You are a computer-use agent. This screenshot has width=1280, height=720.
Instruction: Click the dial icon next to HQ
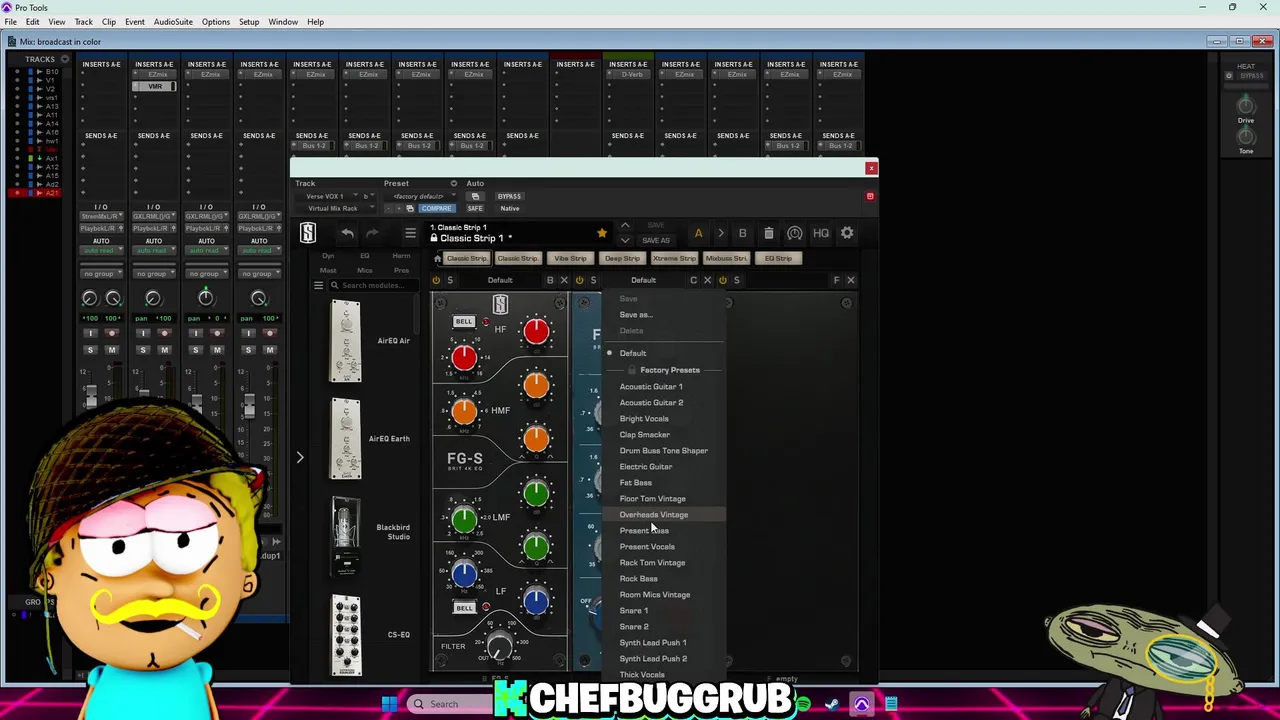point(794,233)
